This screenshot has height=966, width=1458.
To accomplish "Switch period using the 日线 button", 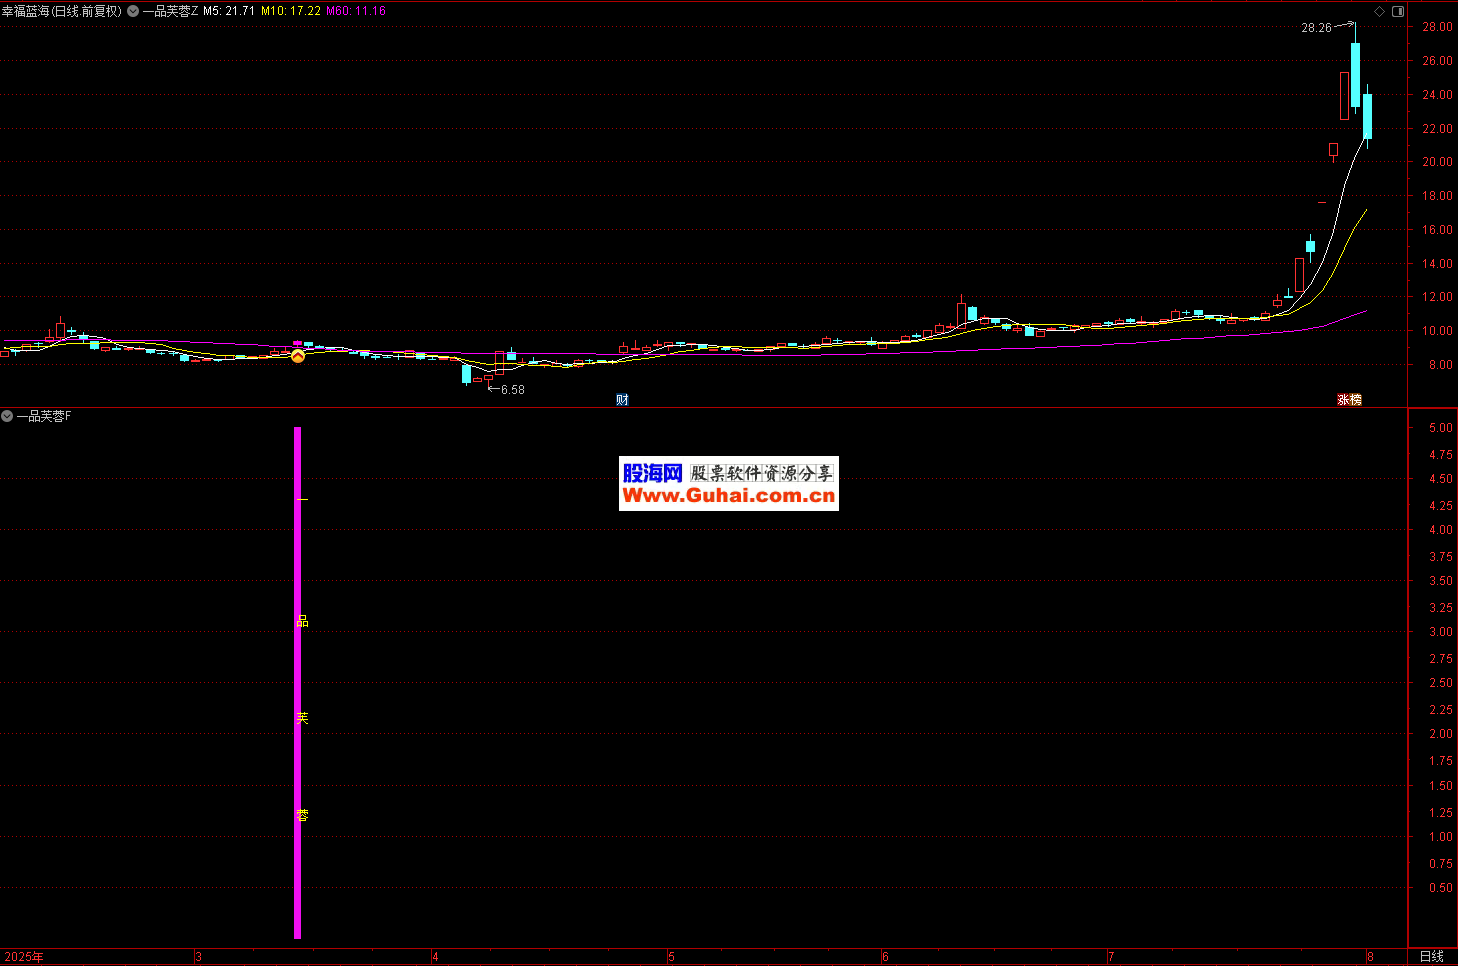I will point(1432,957).
